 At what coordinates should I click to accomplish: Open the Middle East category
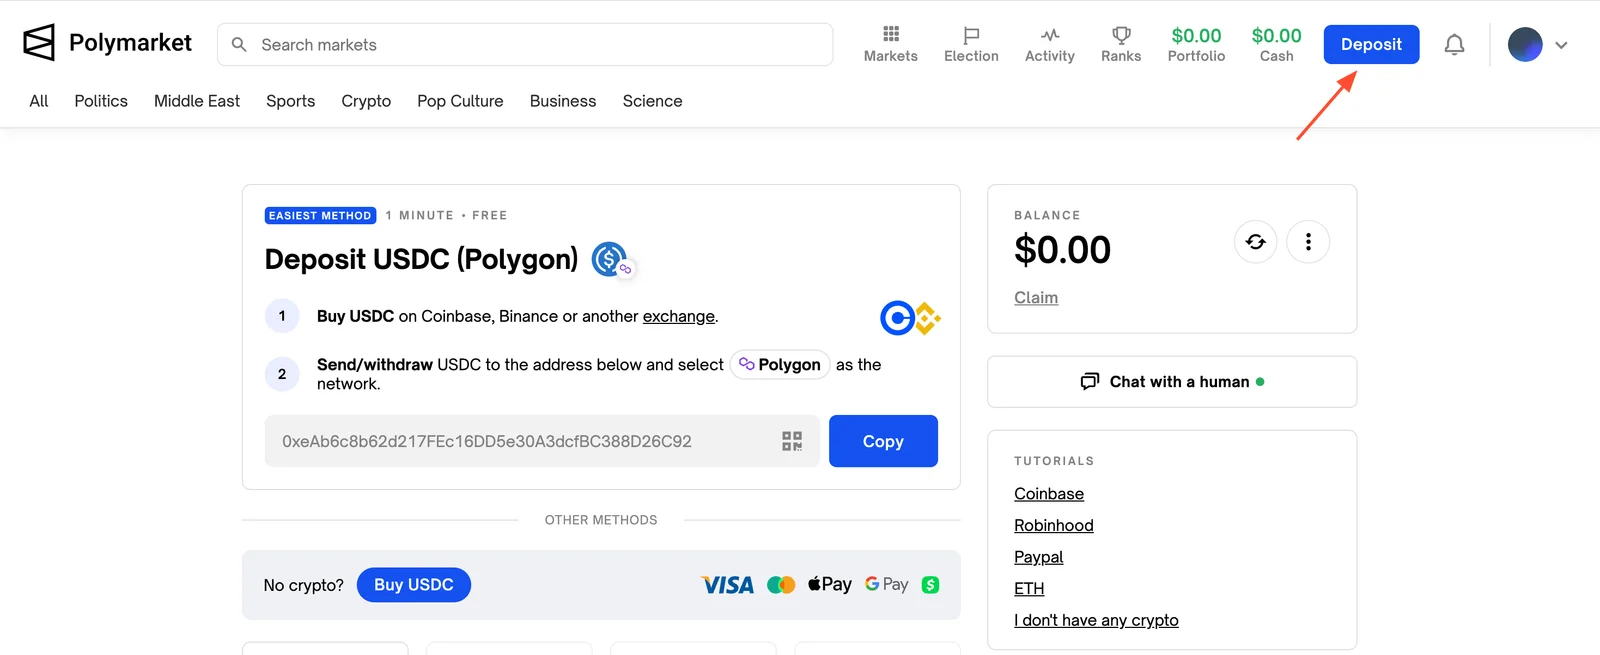[x=197, y=101]
